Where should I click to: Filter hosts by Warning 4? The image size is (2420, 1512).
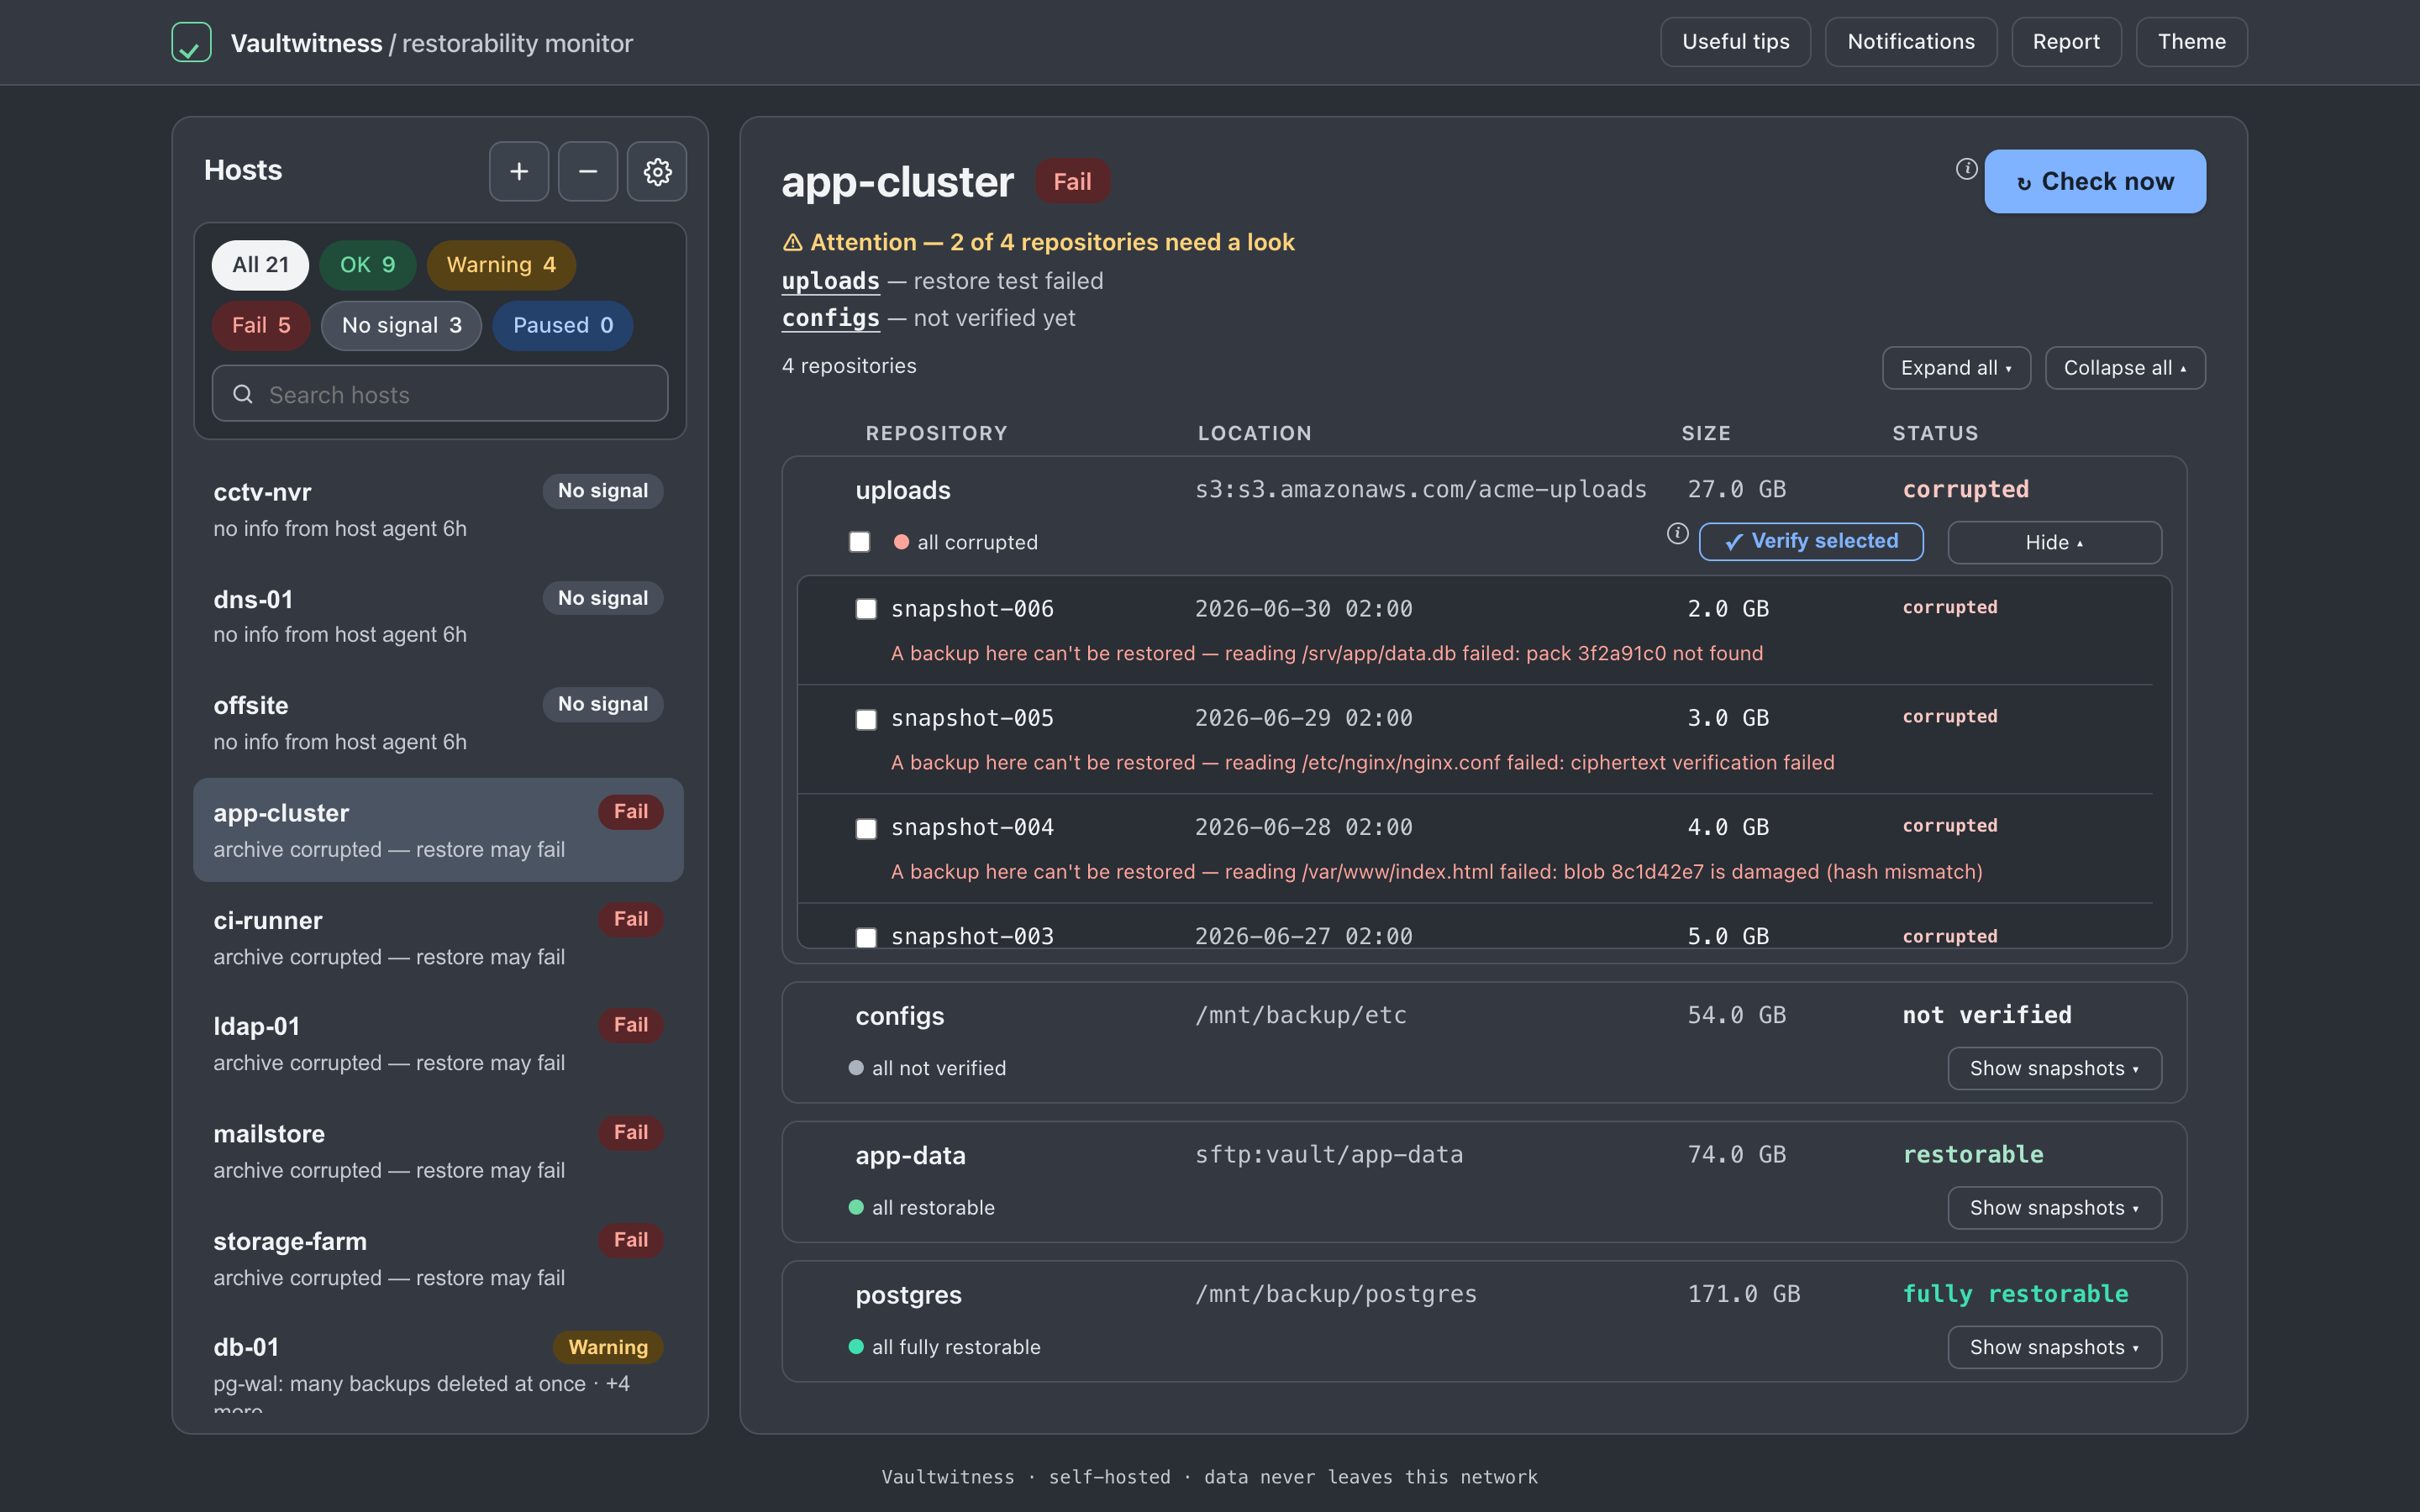501,265
